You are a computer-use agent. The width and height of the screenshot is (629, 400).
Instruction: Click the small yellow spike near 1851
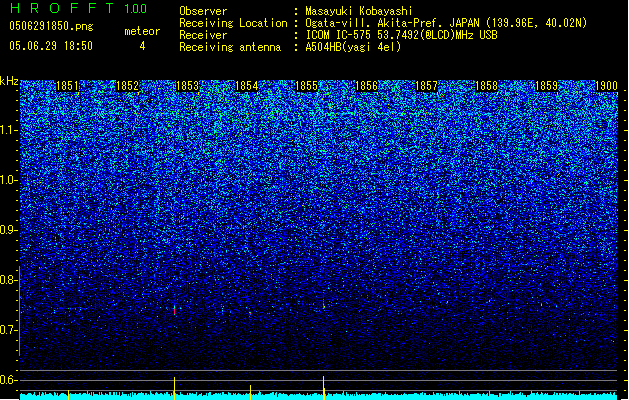[69, 394]
